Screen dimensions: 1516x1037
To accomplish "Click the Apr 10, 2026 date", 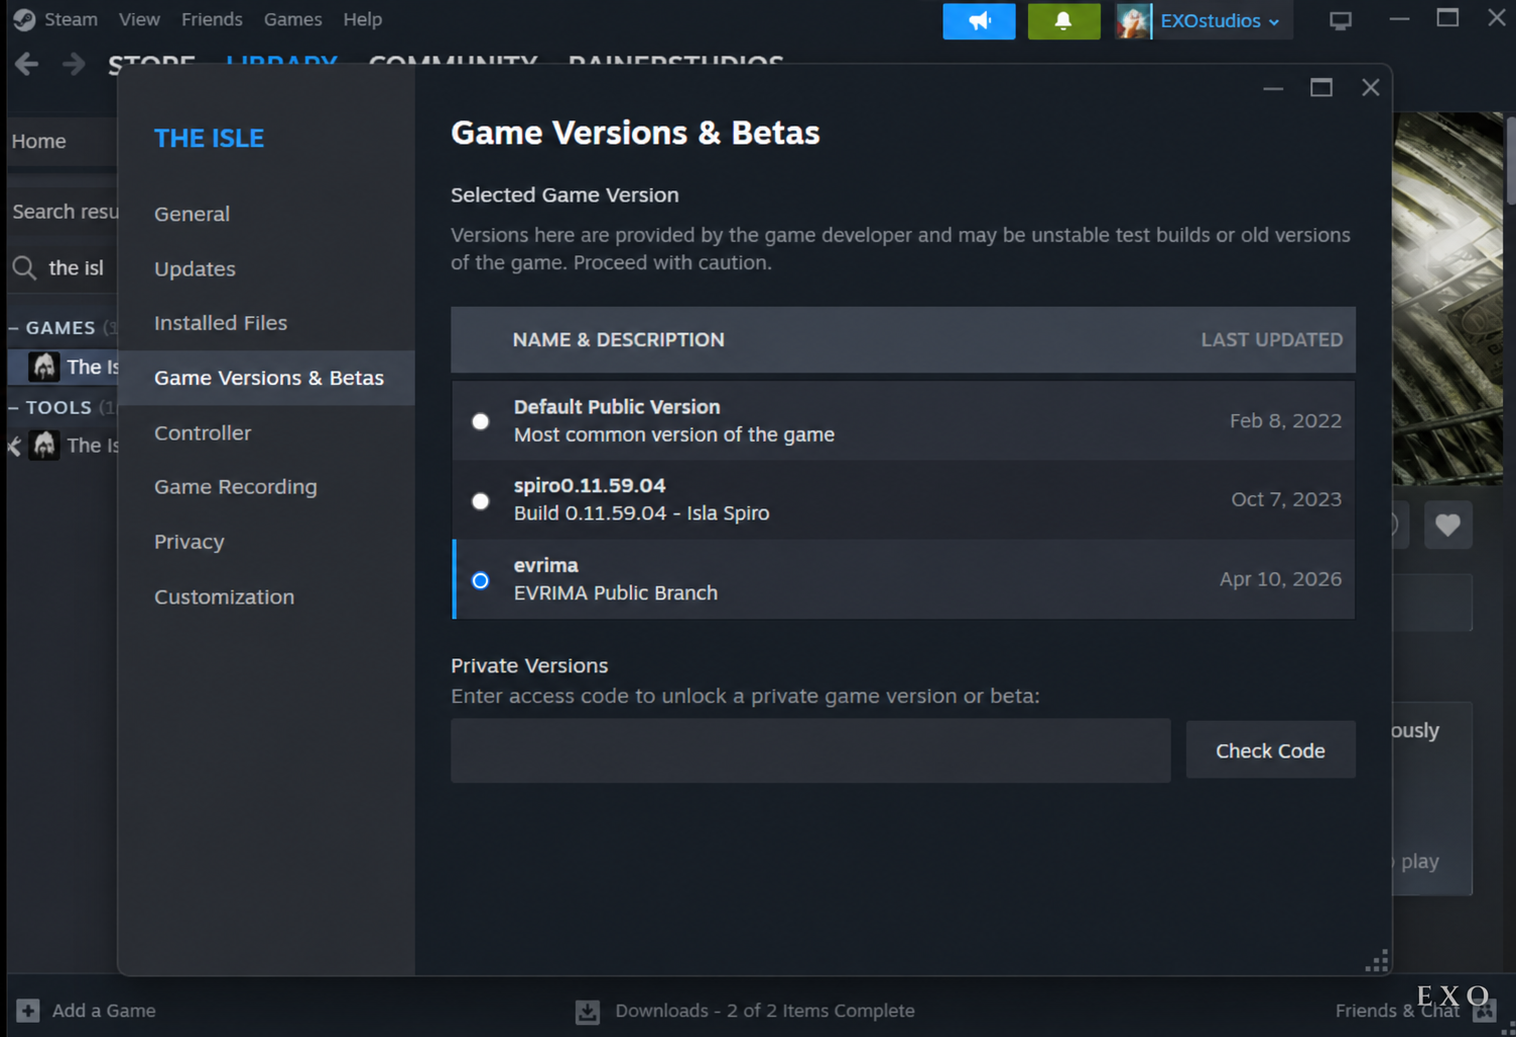I will coord(1281,579).
